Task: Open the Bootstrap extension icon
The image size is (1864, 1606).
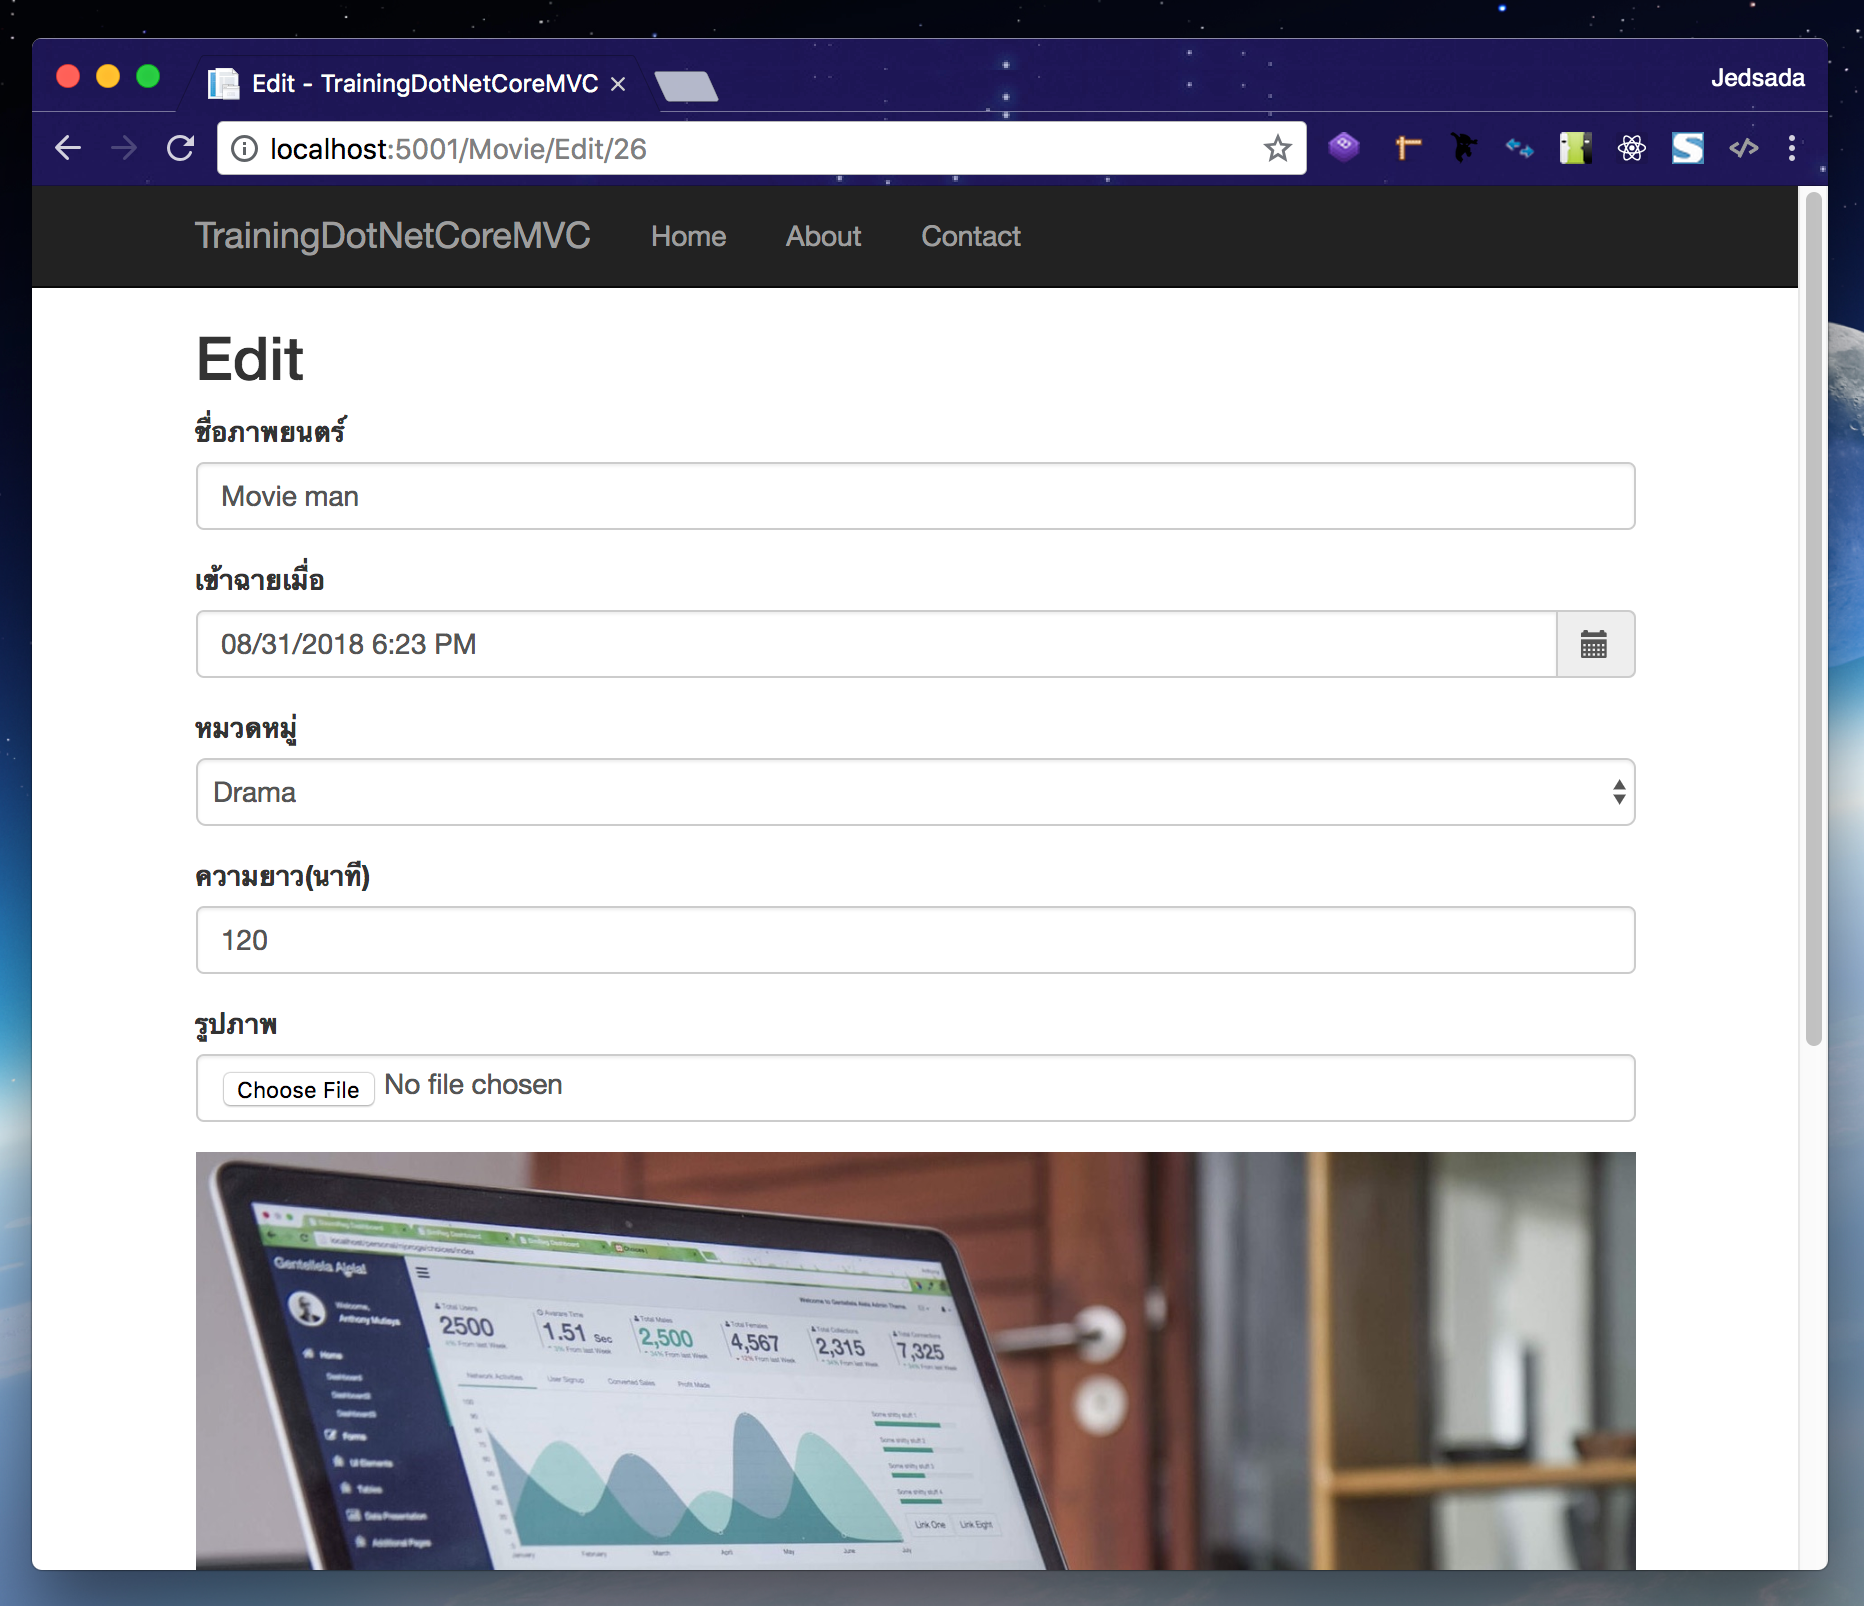Action: (x=1343, y=148)
